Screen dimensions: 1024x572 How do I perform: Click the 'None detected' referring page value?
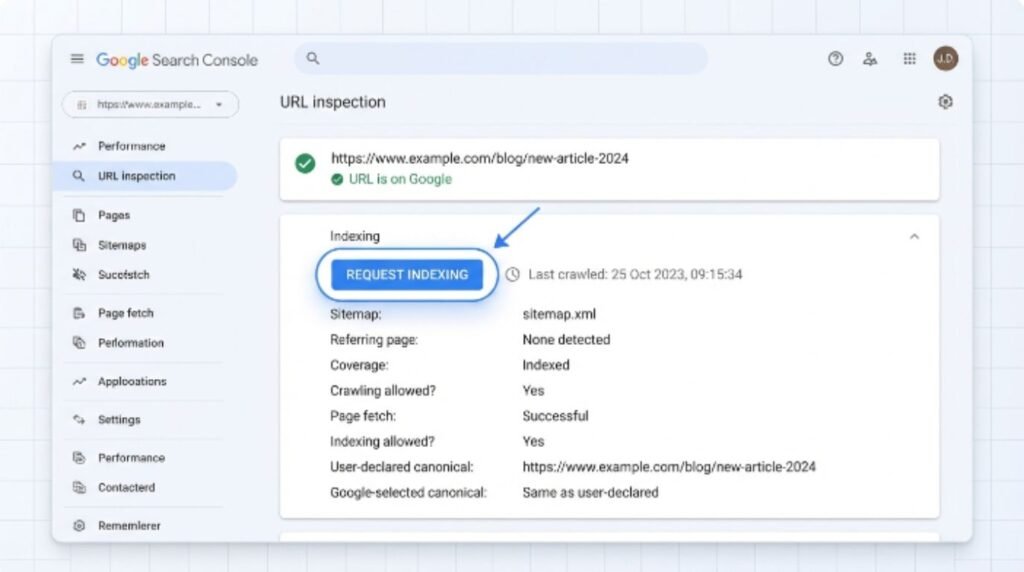[566, 340]
